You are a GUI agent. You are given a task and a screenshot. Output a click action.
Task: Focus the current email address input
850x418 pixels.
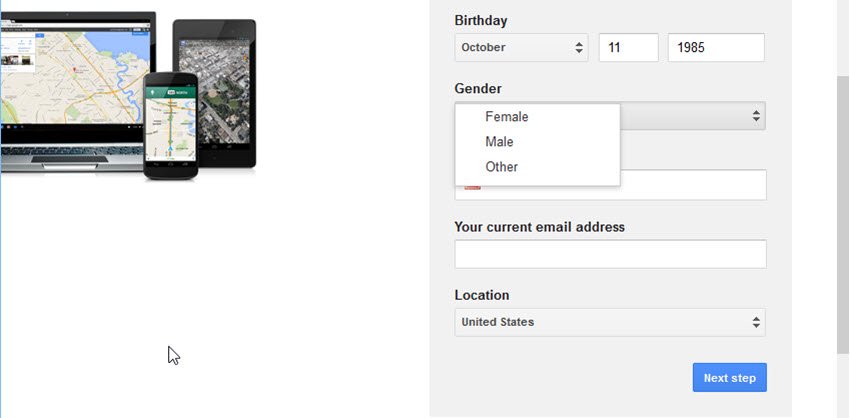click(610, 254)
